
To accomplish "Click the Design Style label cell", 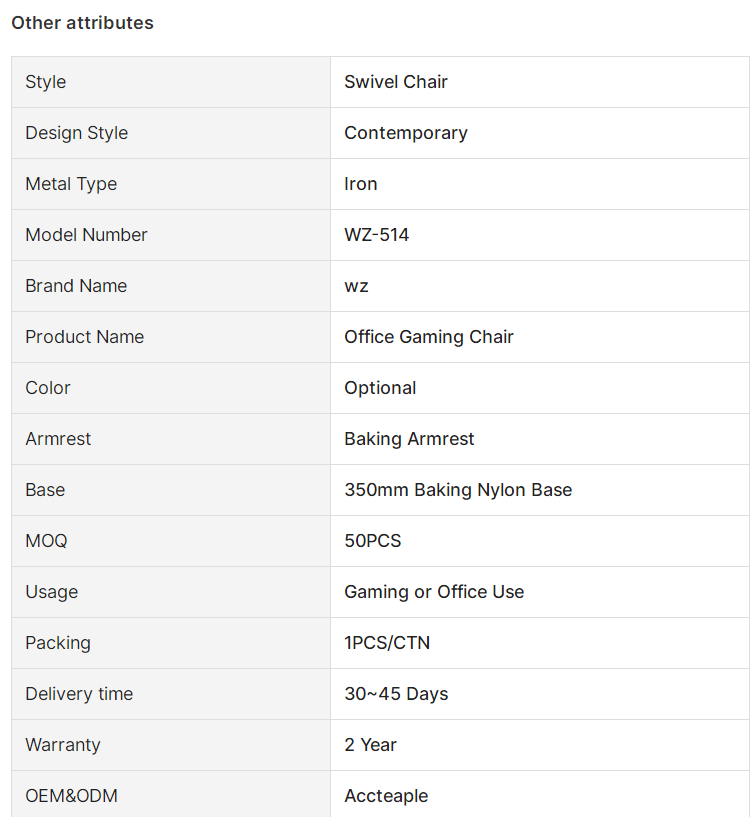I will click(171, 133).
